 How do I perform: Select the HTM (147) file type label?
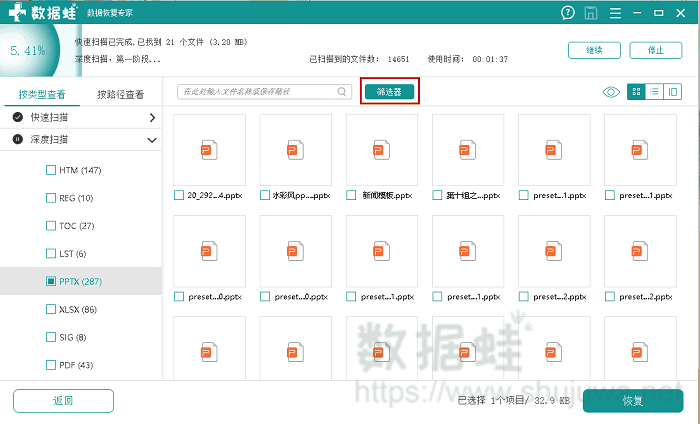[x=80, y=170]
